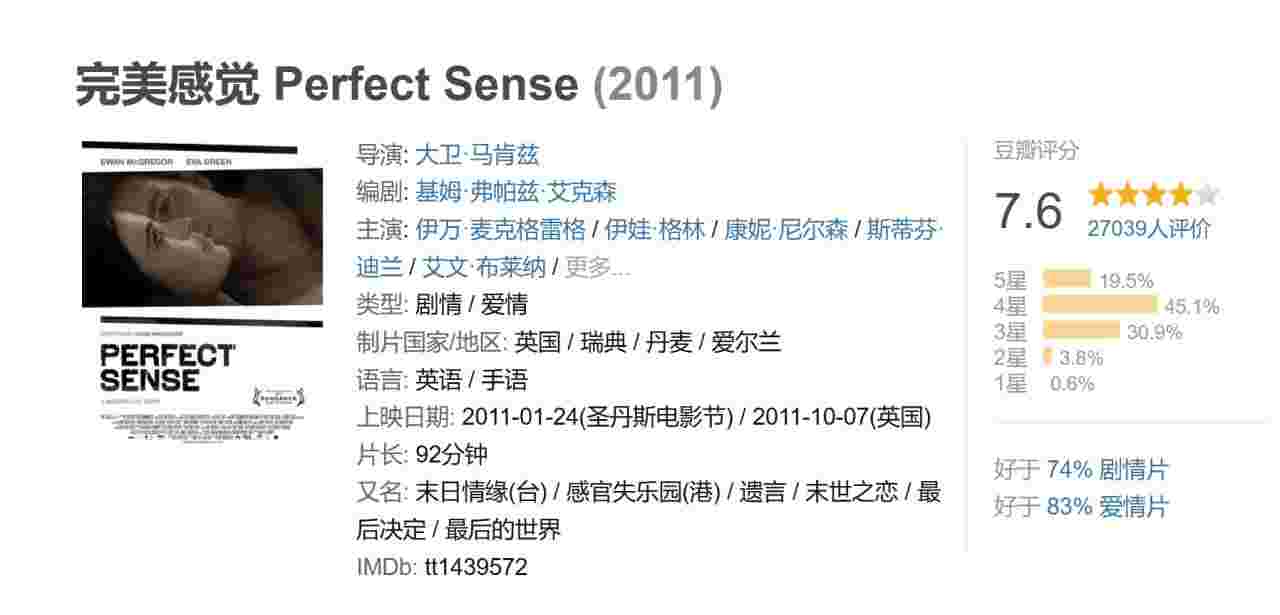The image size is (1280, 615).
Task: Open the 83% 爱情片 comparison link
Action: tap(1107, 507)
